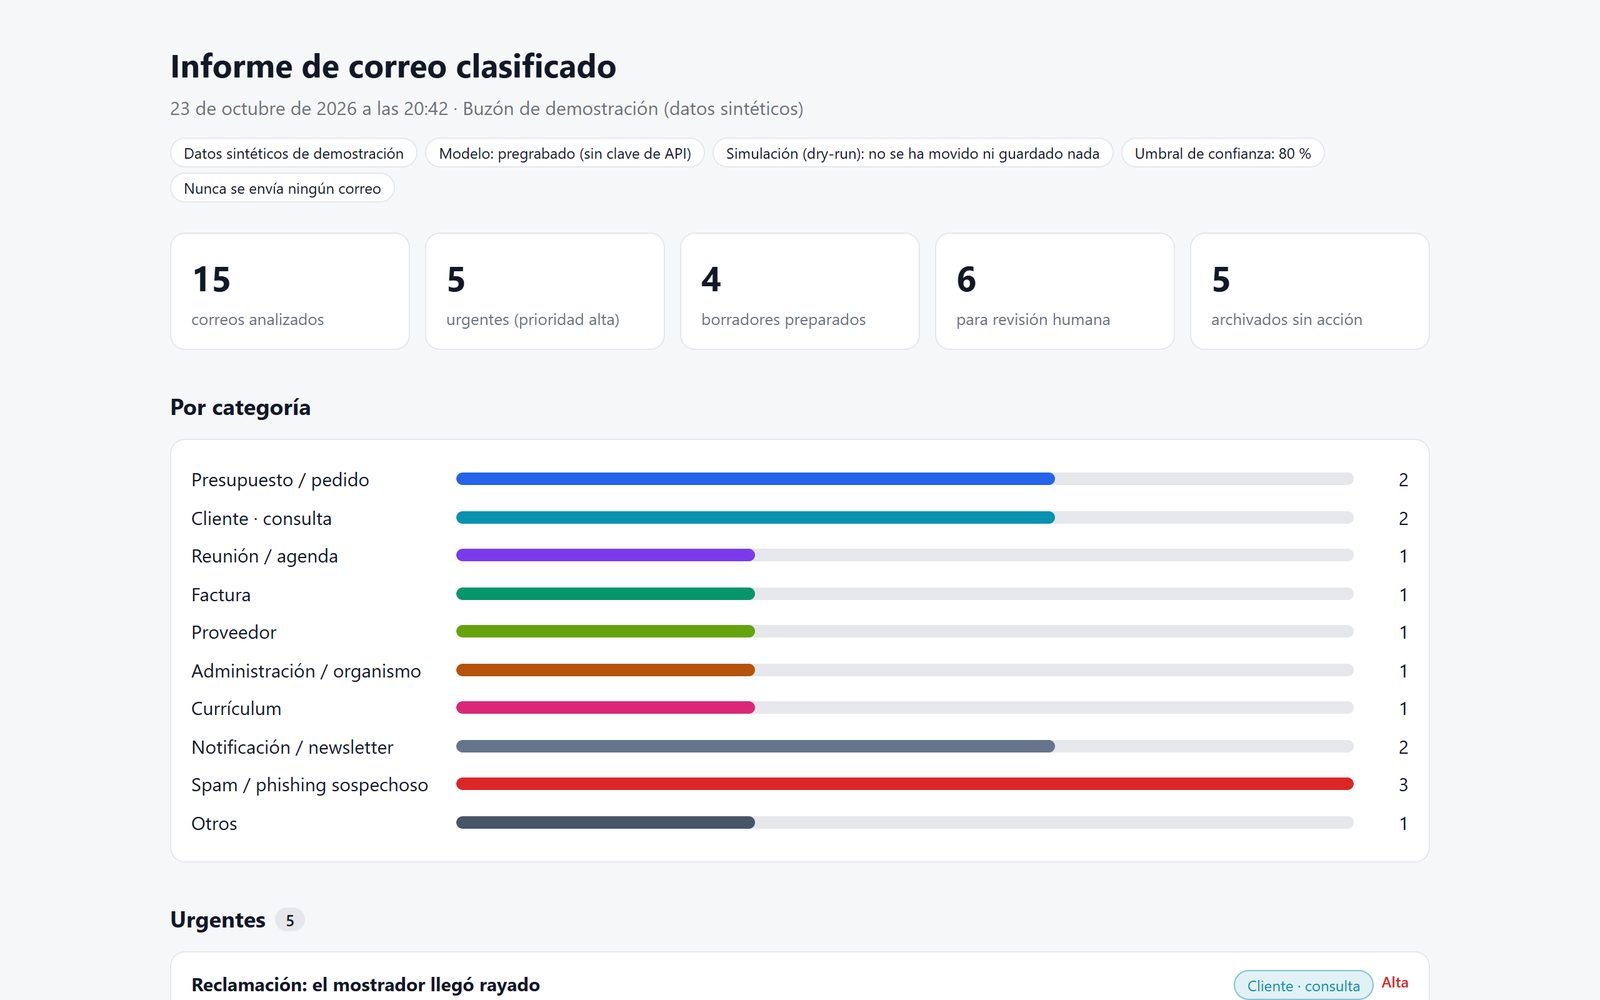Click the 'Urgentes' section heading
This screenshot has width=1600, height=1000.
218,920
